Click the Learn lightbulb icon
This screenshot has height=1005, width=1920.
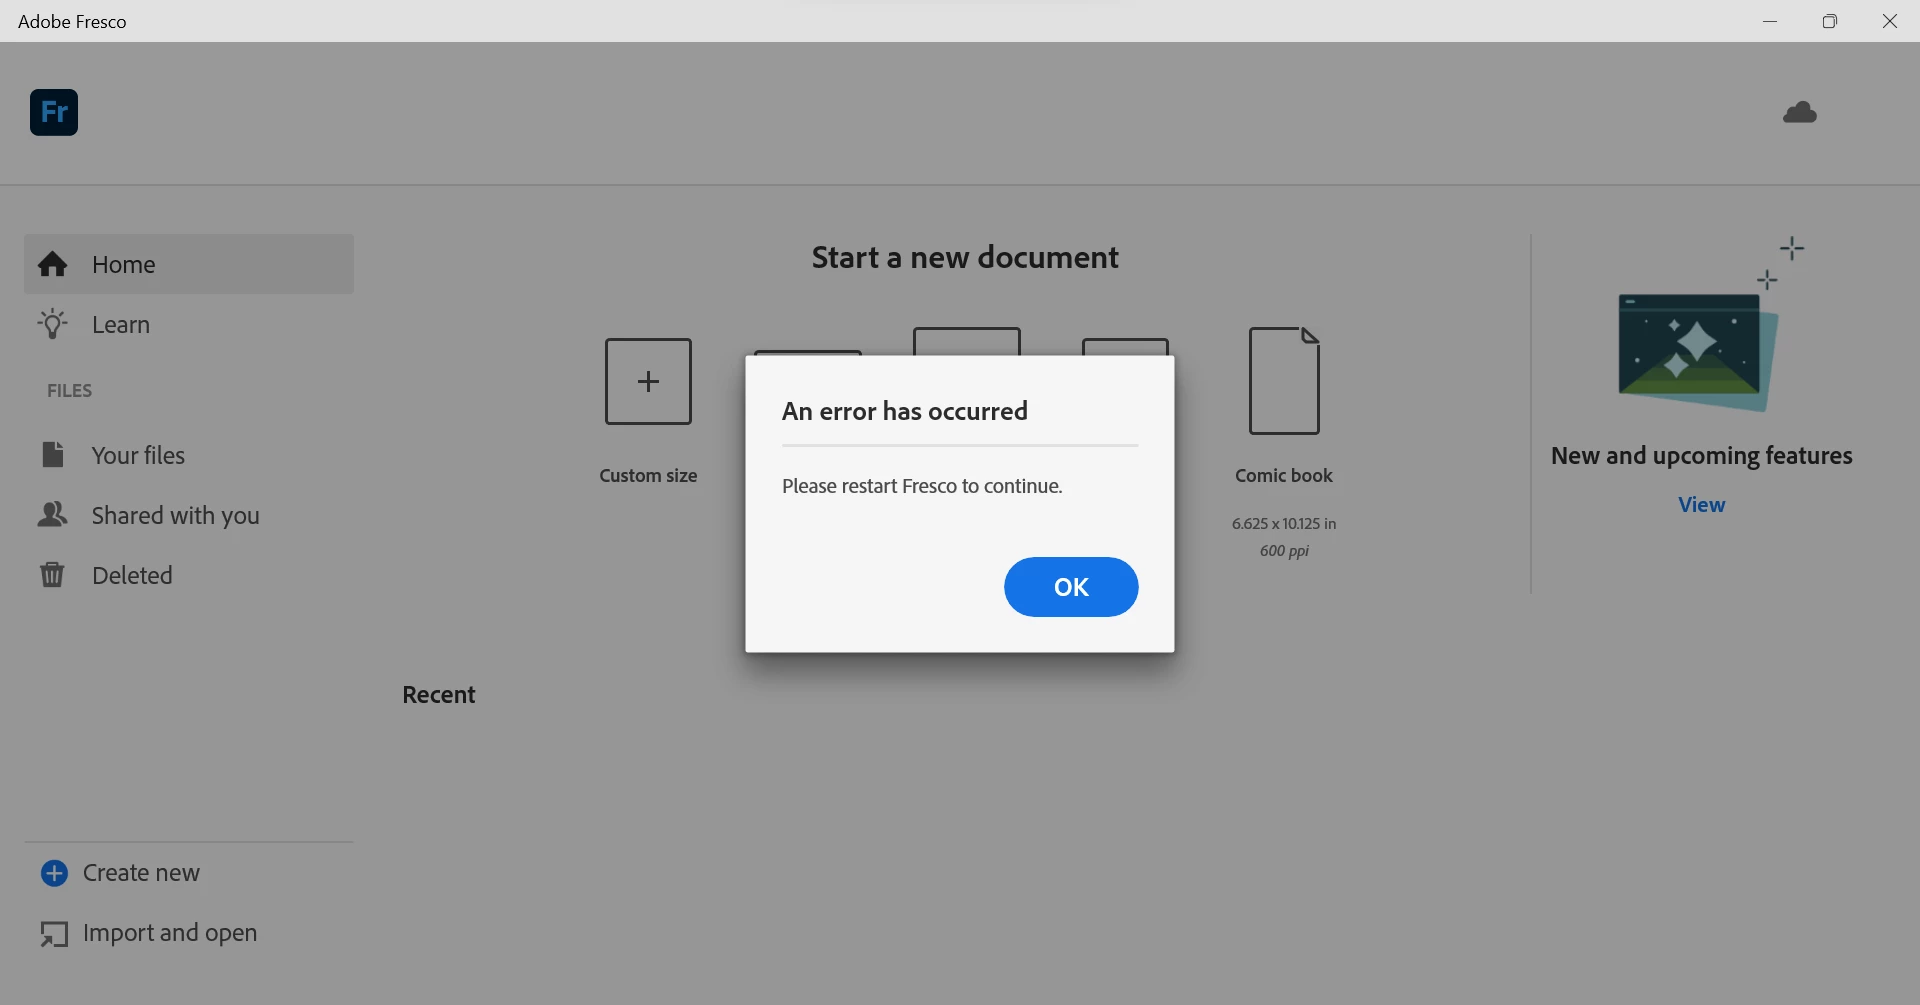[53, 324]
